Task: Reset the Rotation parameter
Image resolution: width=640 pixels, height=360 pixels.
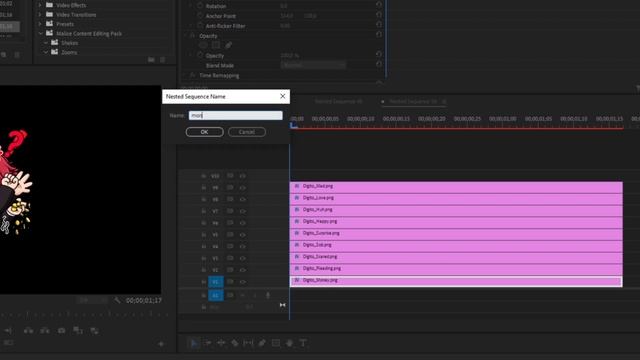Action: click(x=379, y=5)
